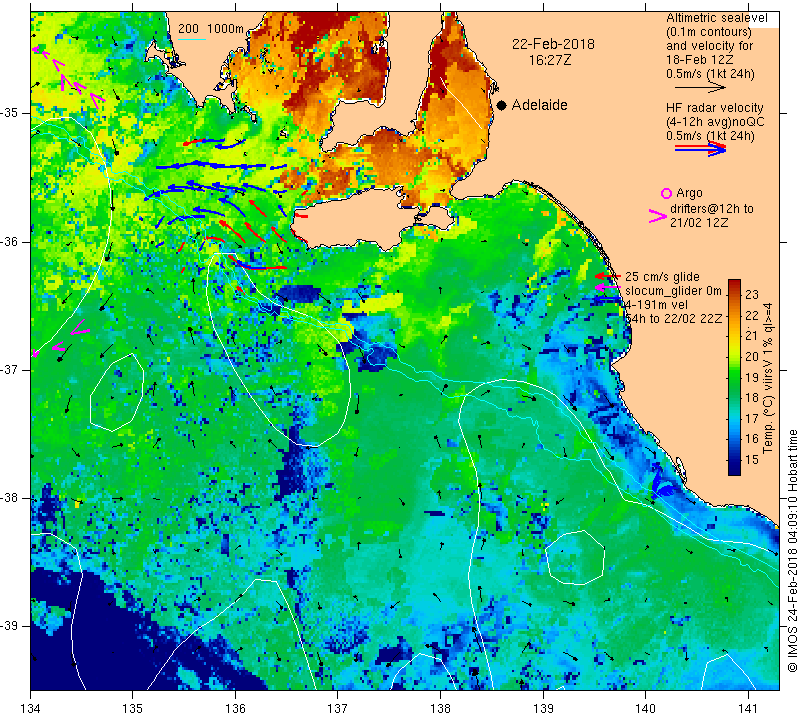Click the latitude axis label '-39'

point(10,626)
